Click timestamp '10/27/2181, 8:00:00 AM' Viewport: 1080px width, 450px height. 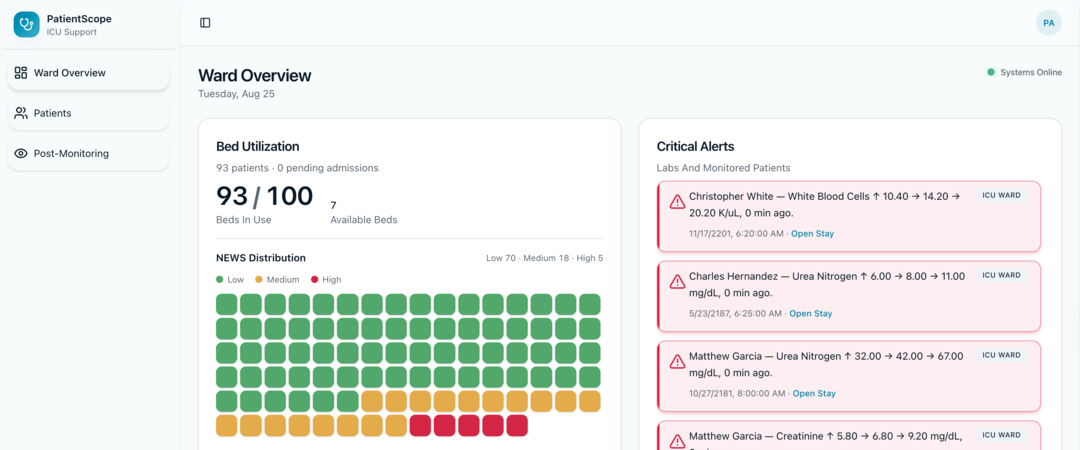[x=737, y=393]
